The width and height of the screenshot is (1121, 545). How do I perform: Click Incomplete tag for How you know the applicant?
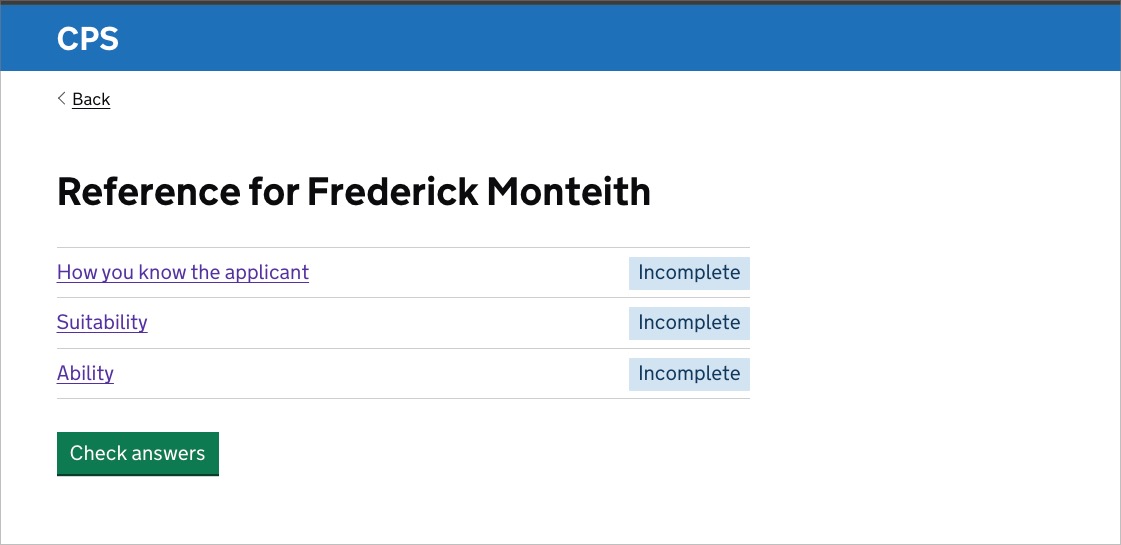pos(689,273)
